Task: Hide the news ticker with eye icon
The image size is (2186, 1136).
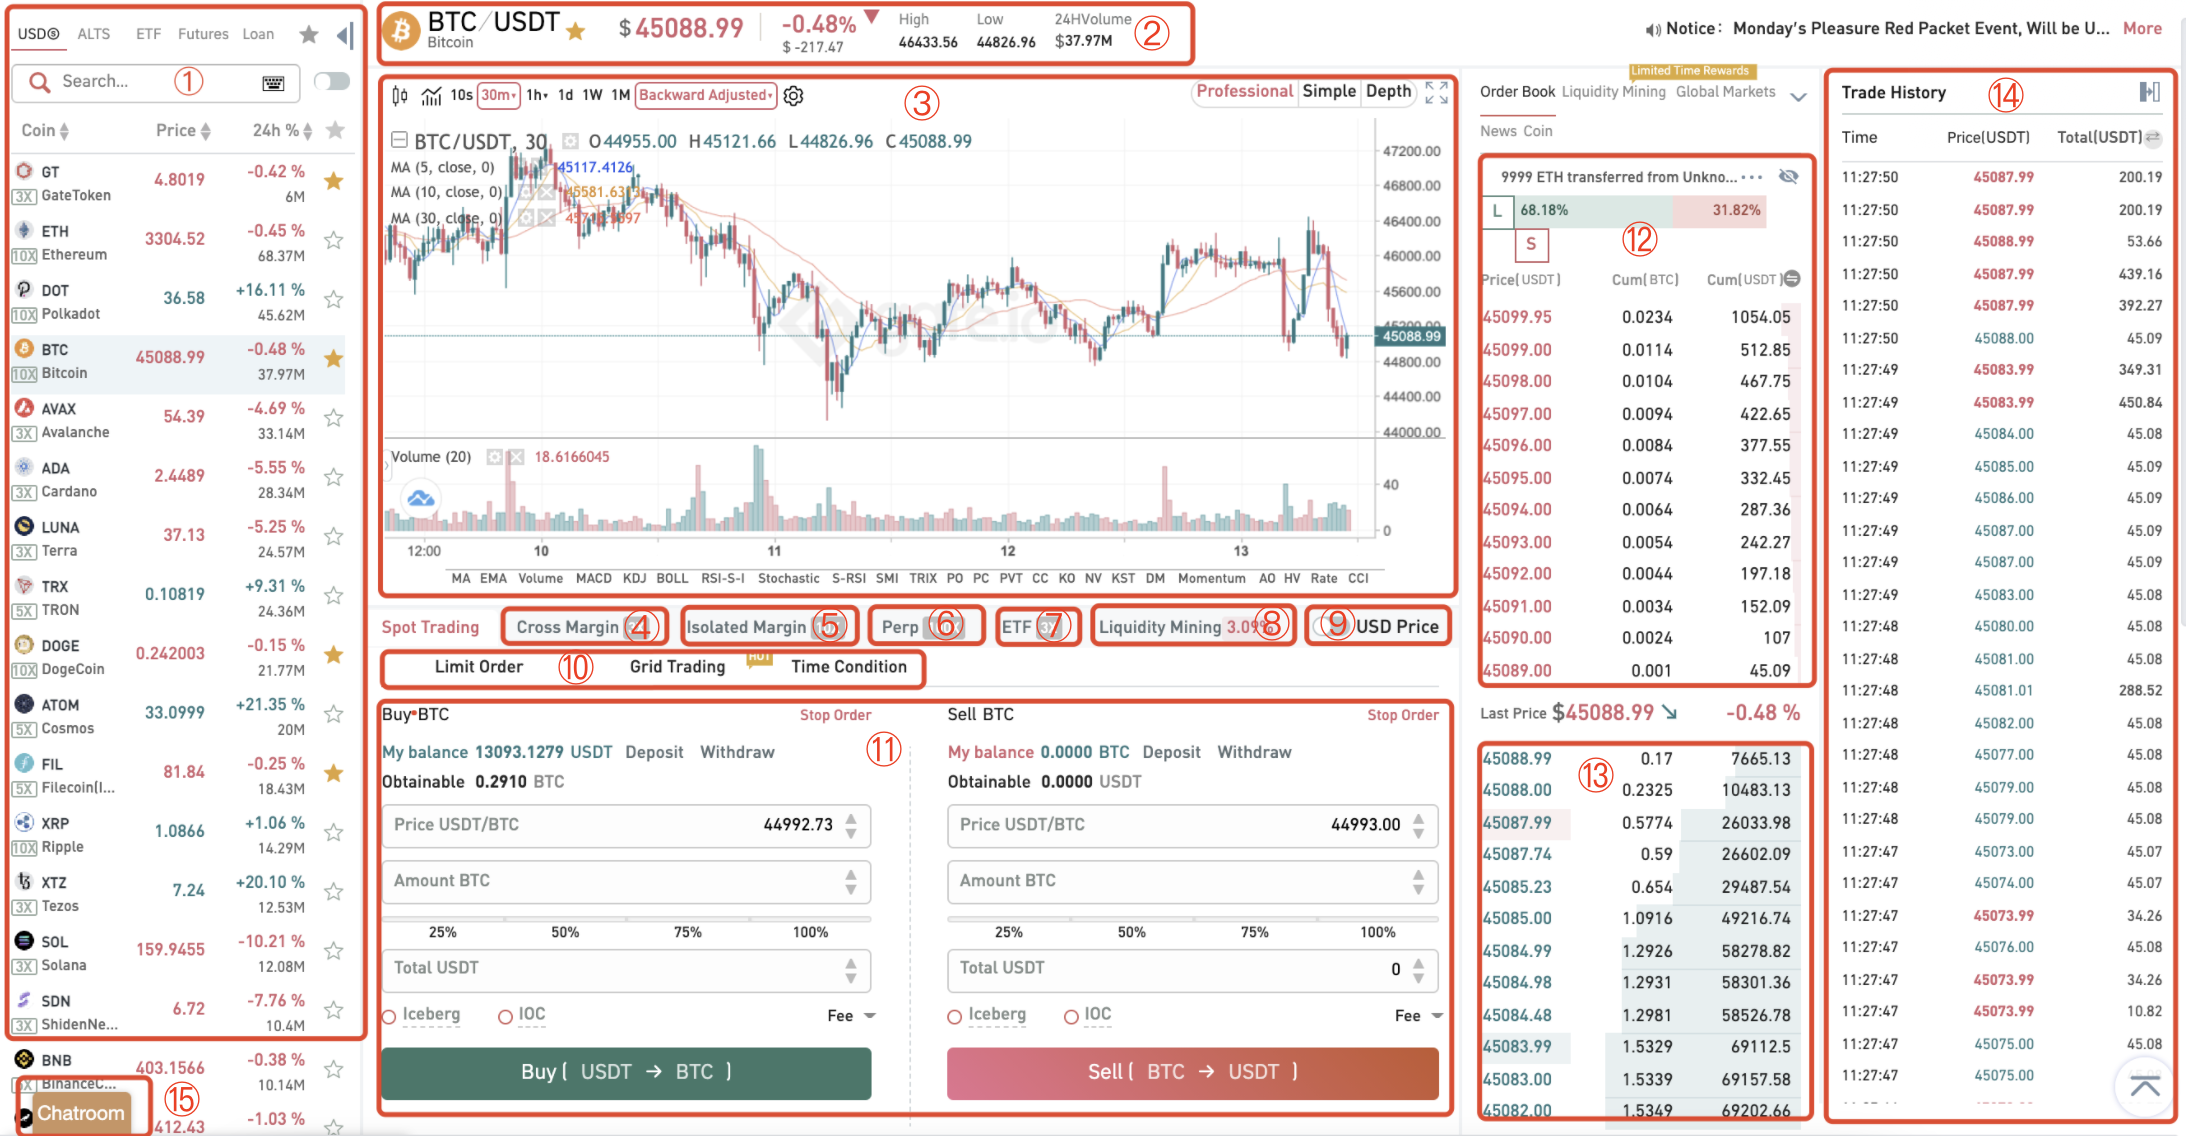Action: 1789,177
